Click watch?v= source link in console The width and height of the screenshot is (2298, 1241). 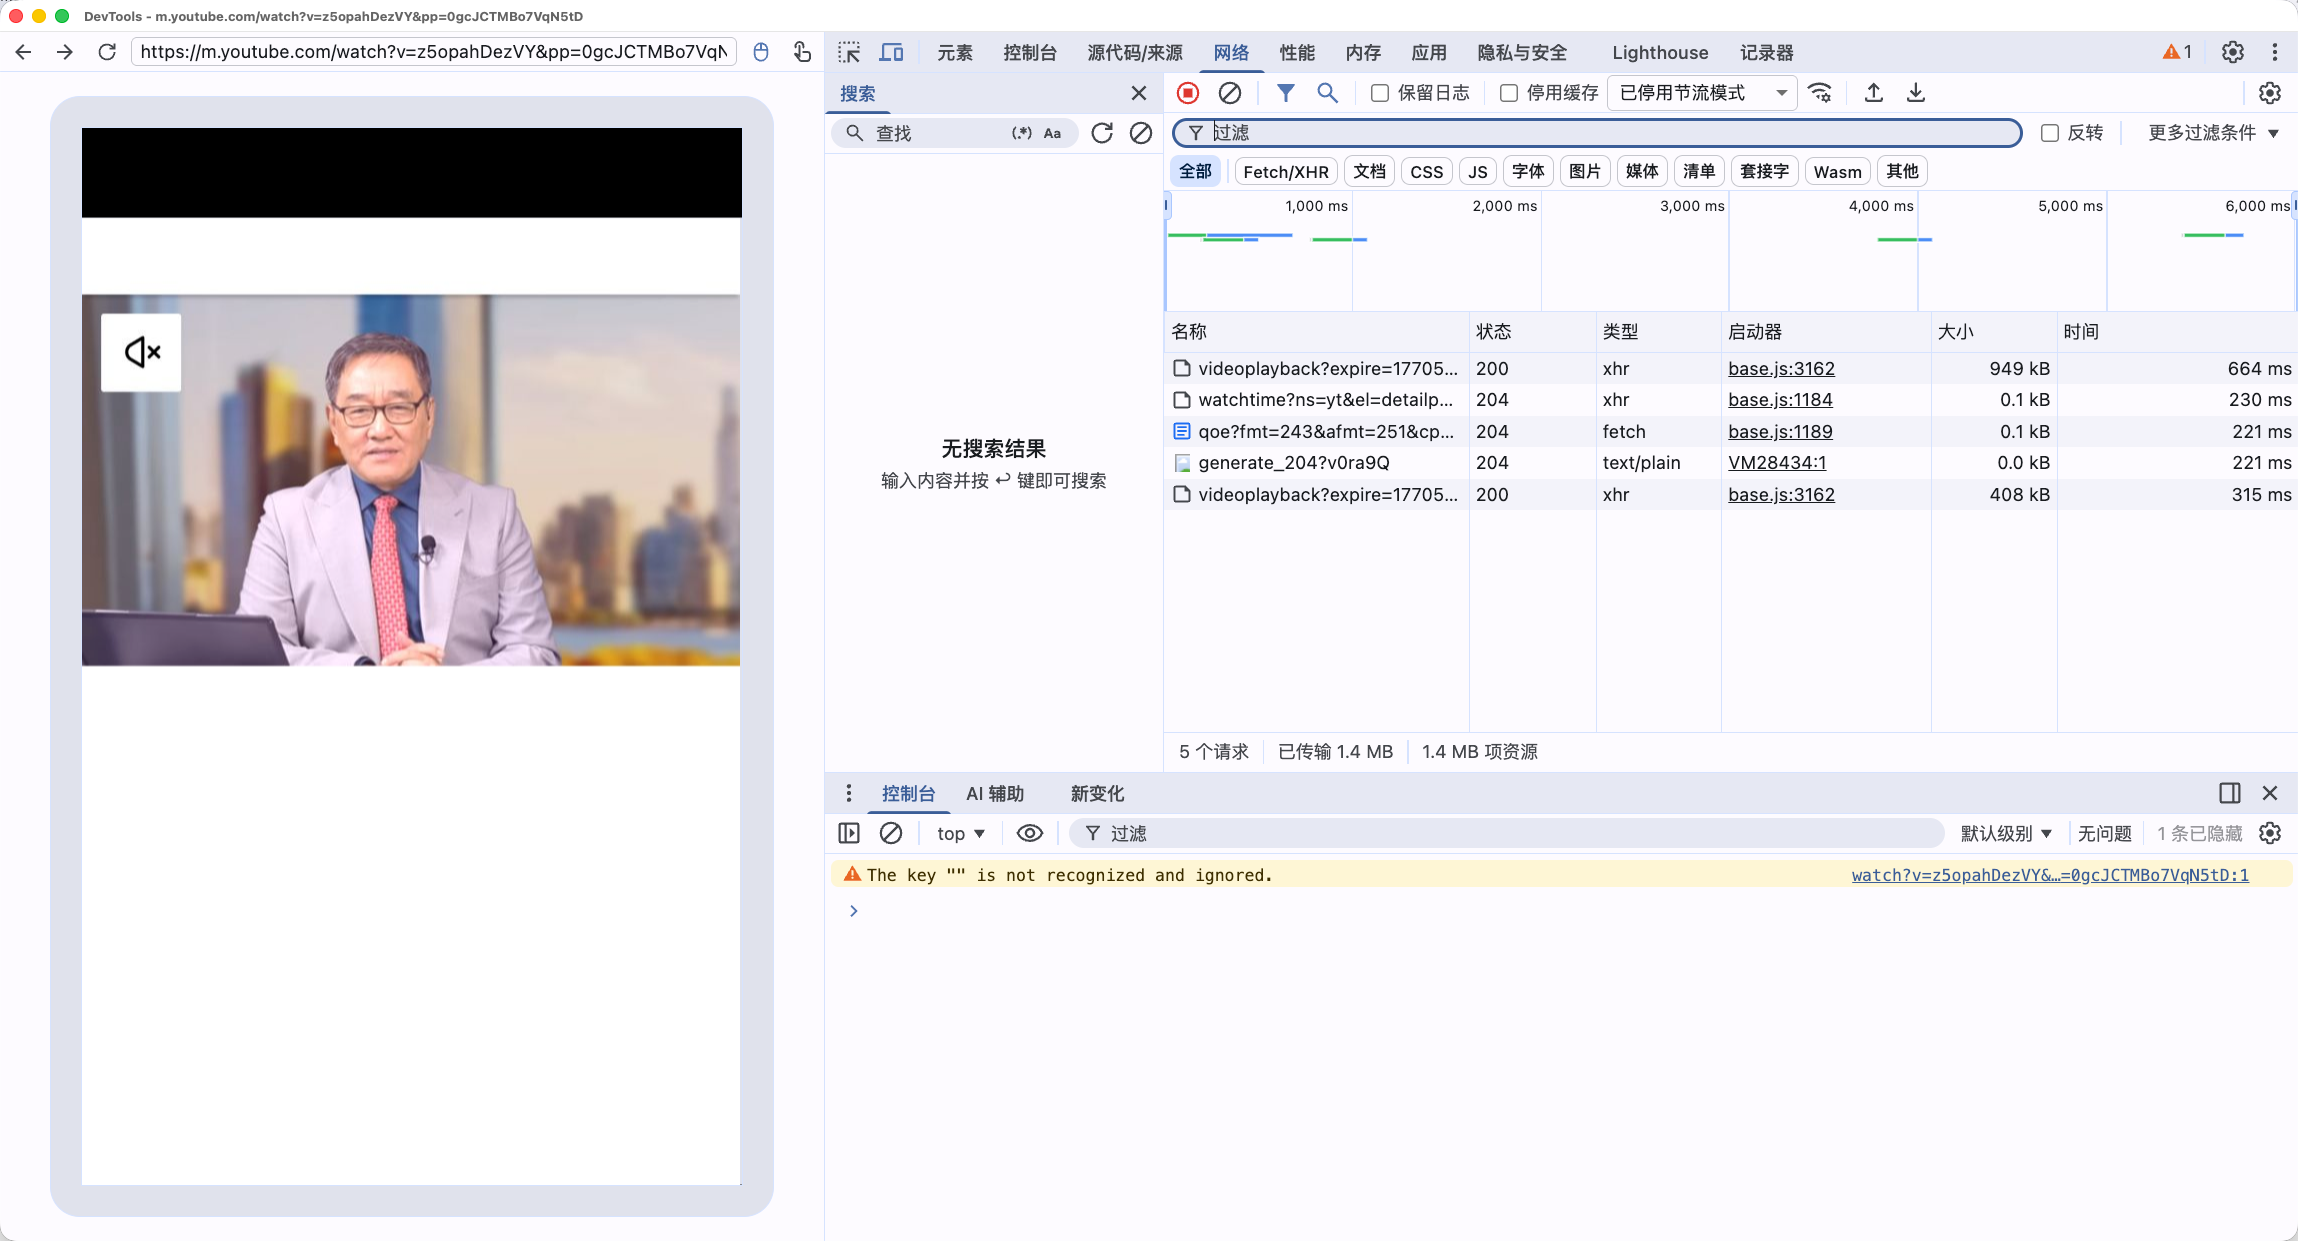coord(2050,875)
